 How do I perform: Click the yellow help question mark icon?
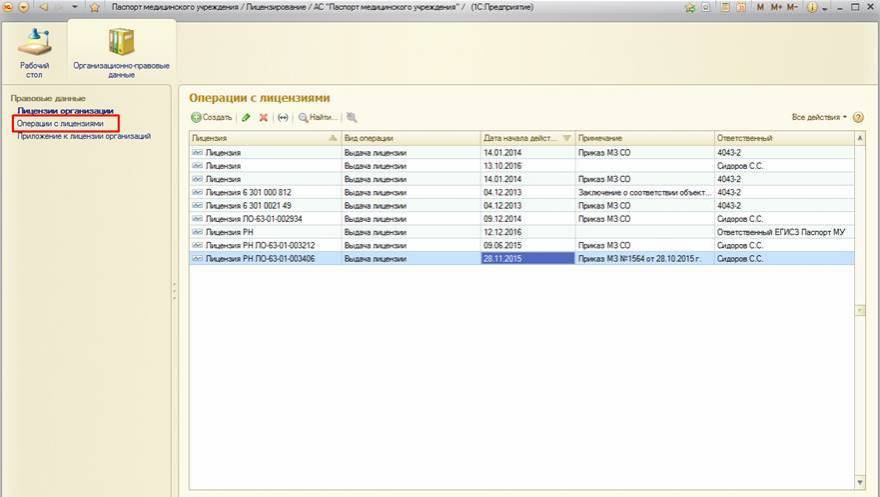pyautogui.click(x=857, y=117)
